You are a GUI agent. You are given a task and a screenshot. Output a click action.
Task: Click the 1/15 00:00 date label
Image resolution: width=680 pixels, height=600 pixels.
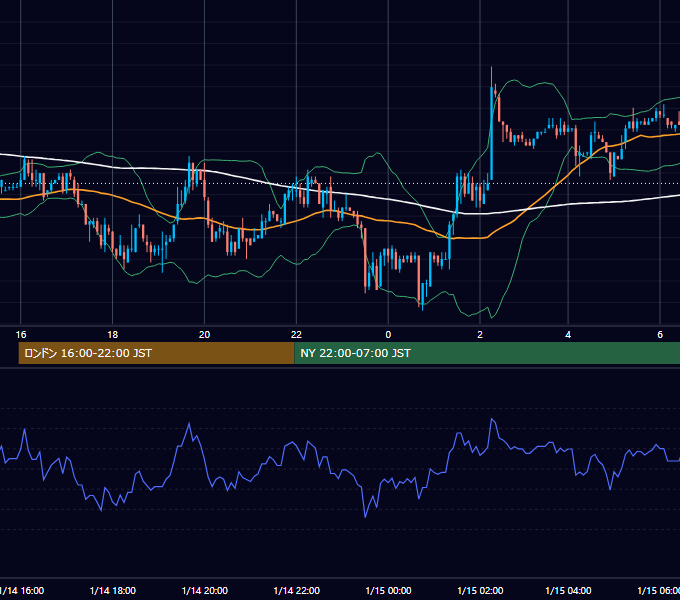click(x=389, y=590)
